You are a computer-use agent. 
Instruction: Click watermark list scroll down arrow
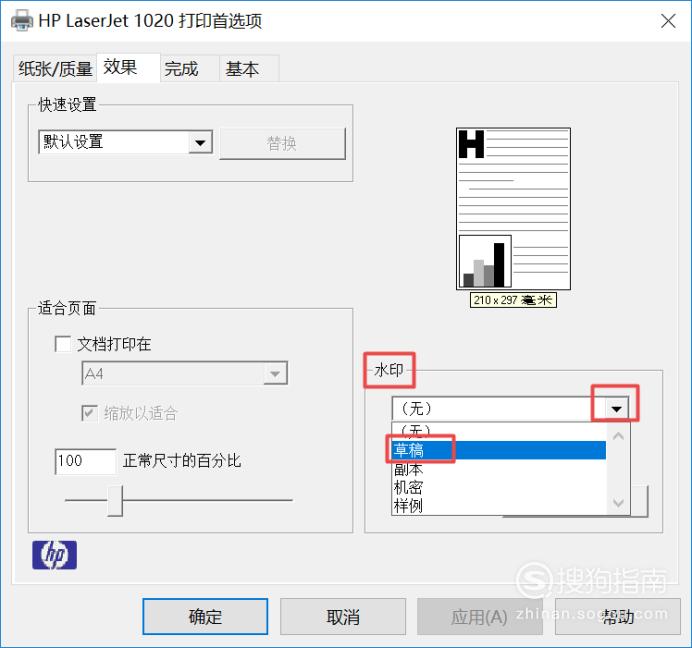(618, 502)
